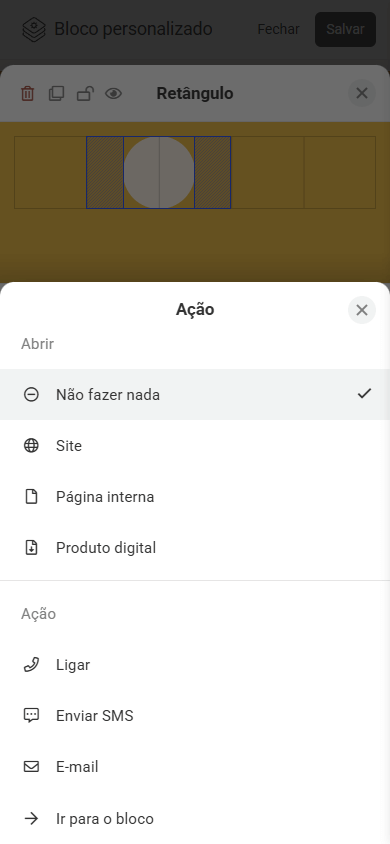390x844 pixels.
Task: Click the gray circle shape on canvas
Action: (159, 172)
